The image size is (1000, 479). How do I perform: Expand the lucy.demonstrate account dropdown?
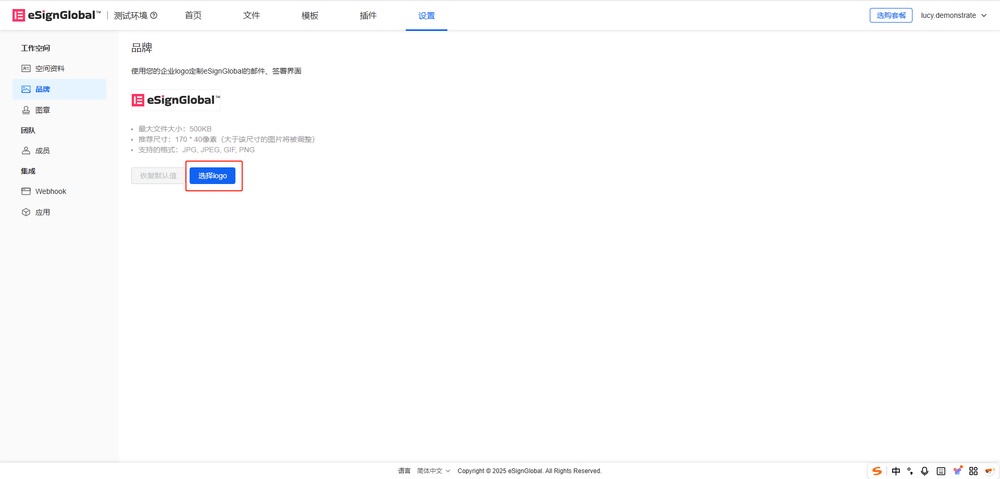[953, 16]
